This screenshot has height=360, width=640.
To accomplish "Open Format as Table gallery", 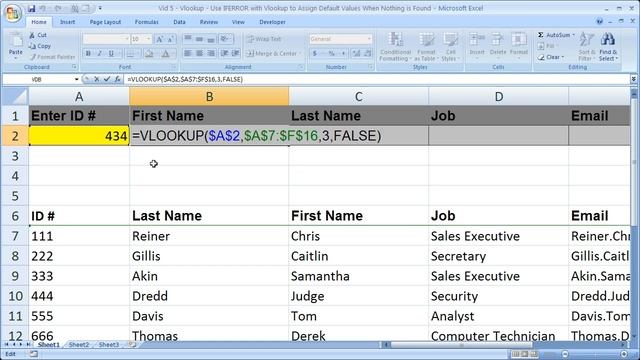I will click(x=426, y=47).
